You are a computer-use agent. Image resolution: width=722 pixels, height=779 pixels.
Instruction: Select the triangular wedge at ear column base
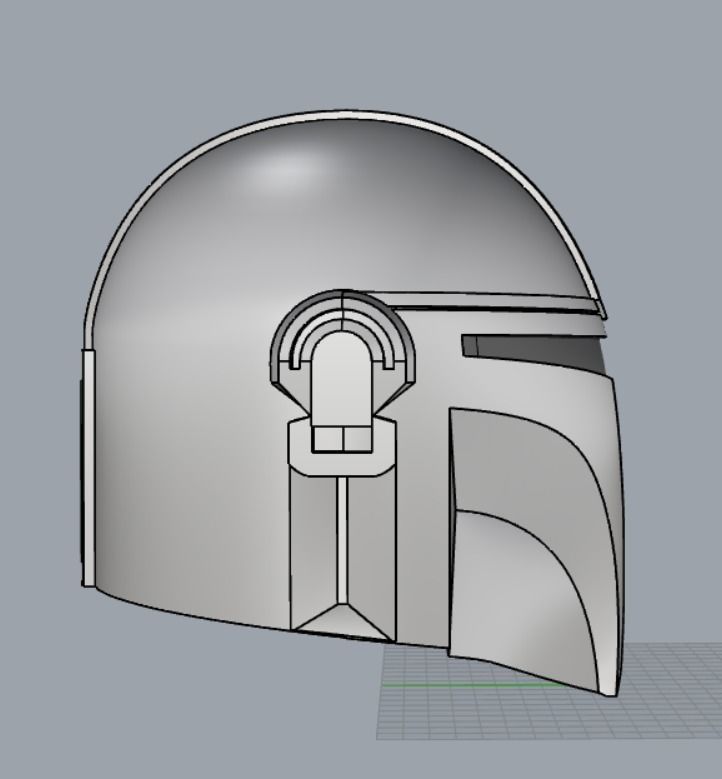[343, 621]
